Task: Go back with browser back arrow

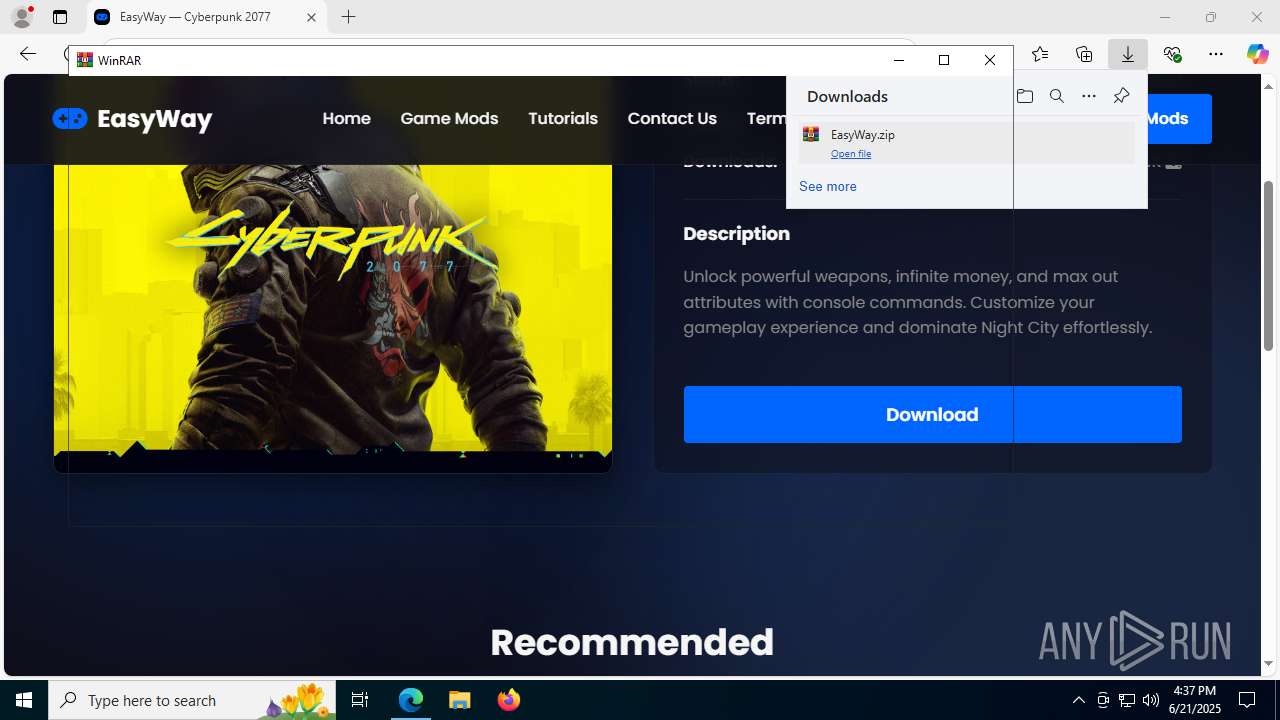Action: pos(28,54)
